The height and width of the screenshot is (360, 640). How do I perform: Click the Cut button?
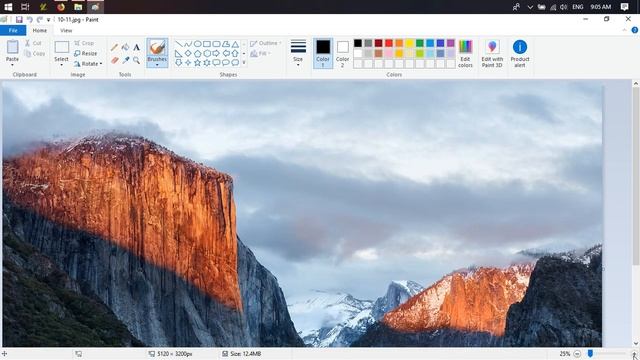[33, 43]
